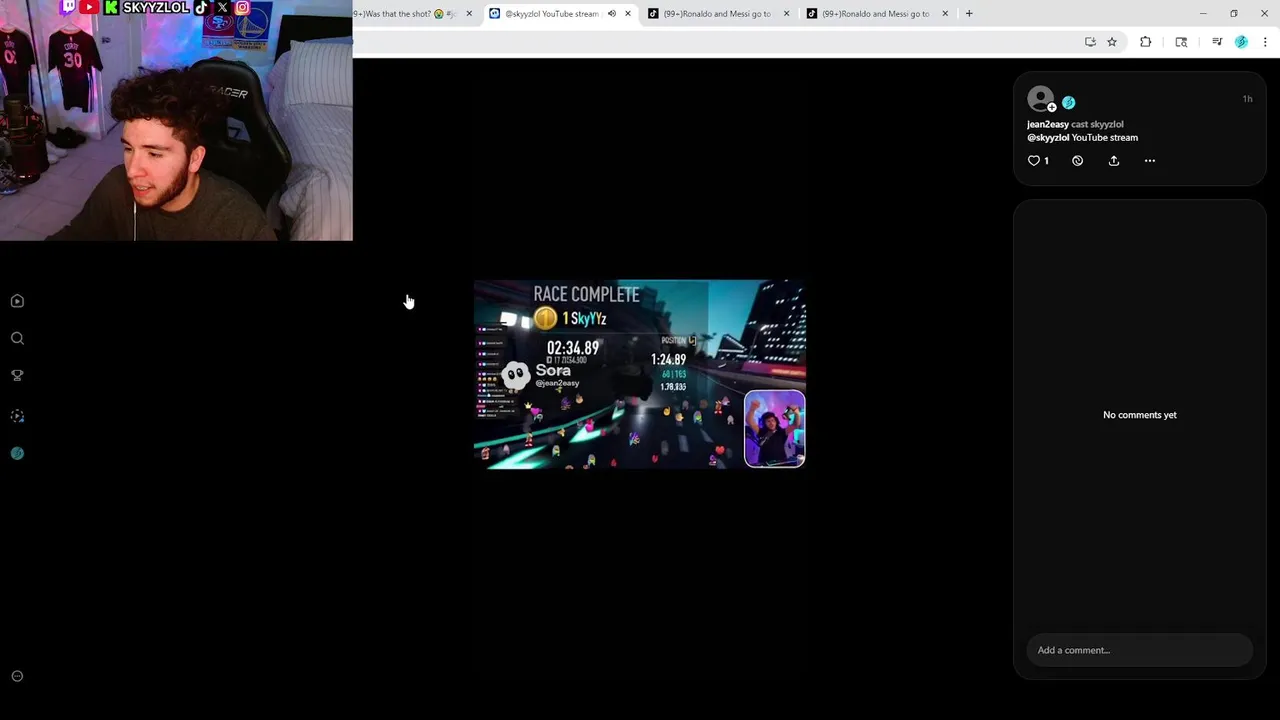Open the media controls icon in browser toolbar
This screenshot has height=720, width=1280.
(x=1217, y=42)
